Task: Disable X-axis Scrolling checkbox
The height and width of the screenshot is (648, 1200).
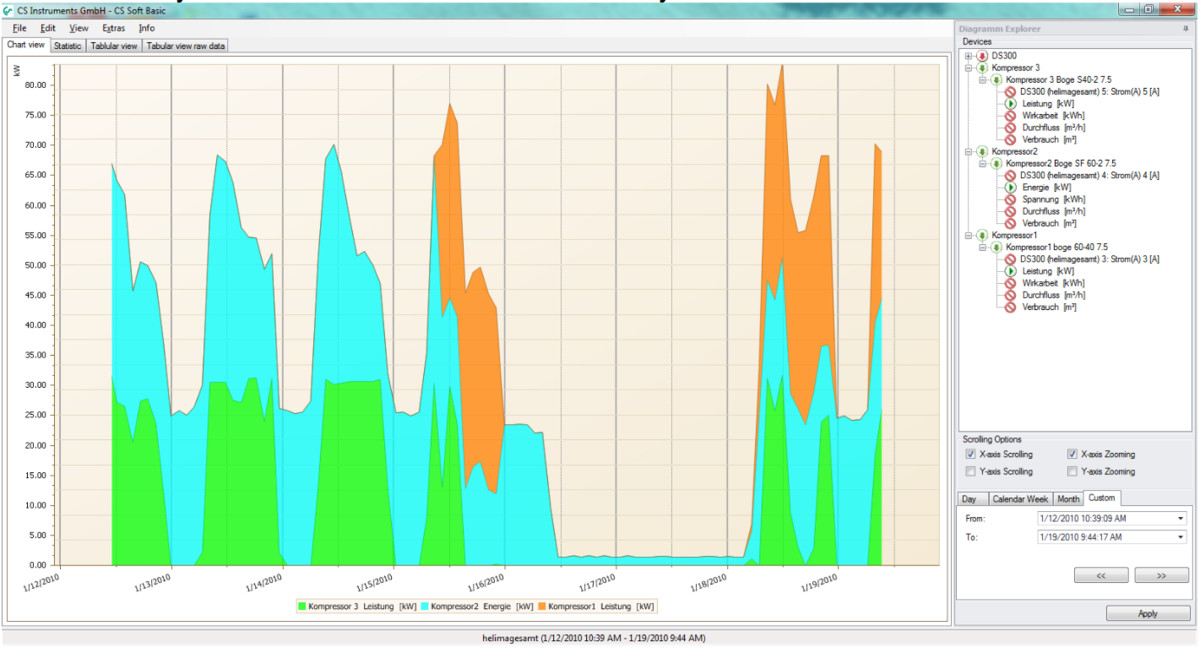Action: coord(971,454)
